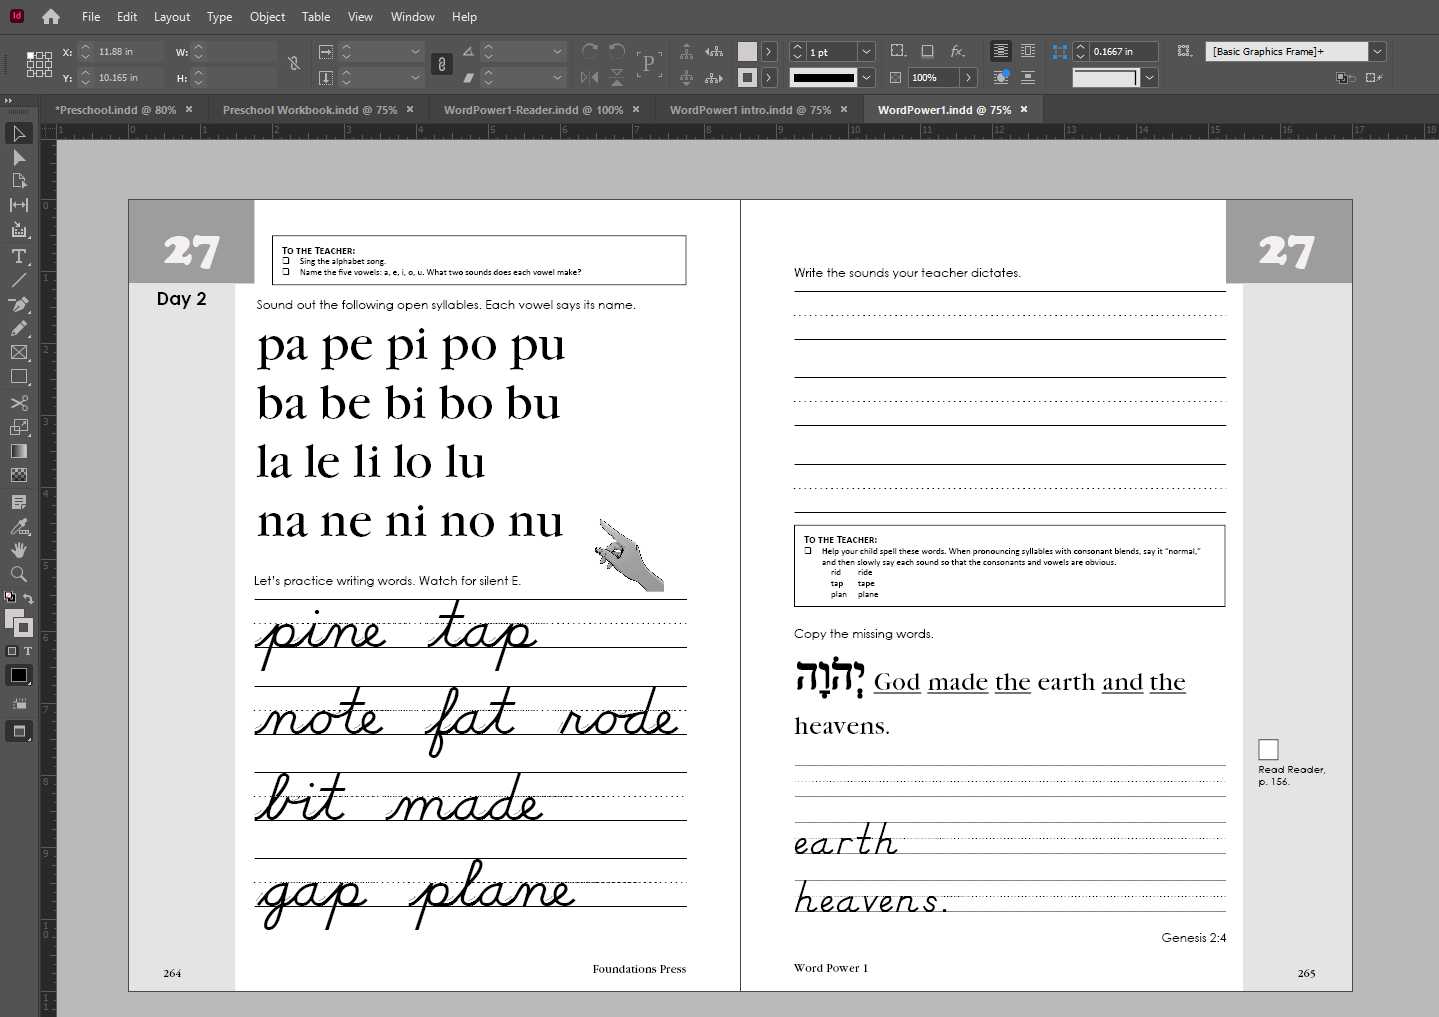Select the Page tool
1439x1017 pixels.
(19, 181)
